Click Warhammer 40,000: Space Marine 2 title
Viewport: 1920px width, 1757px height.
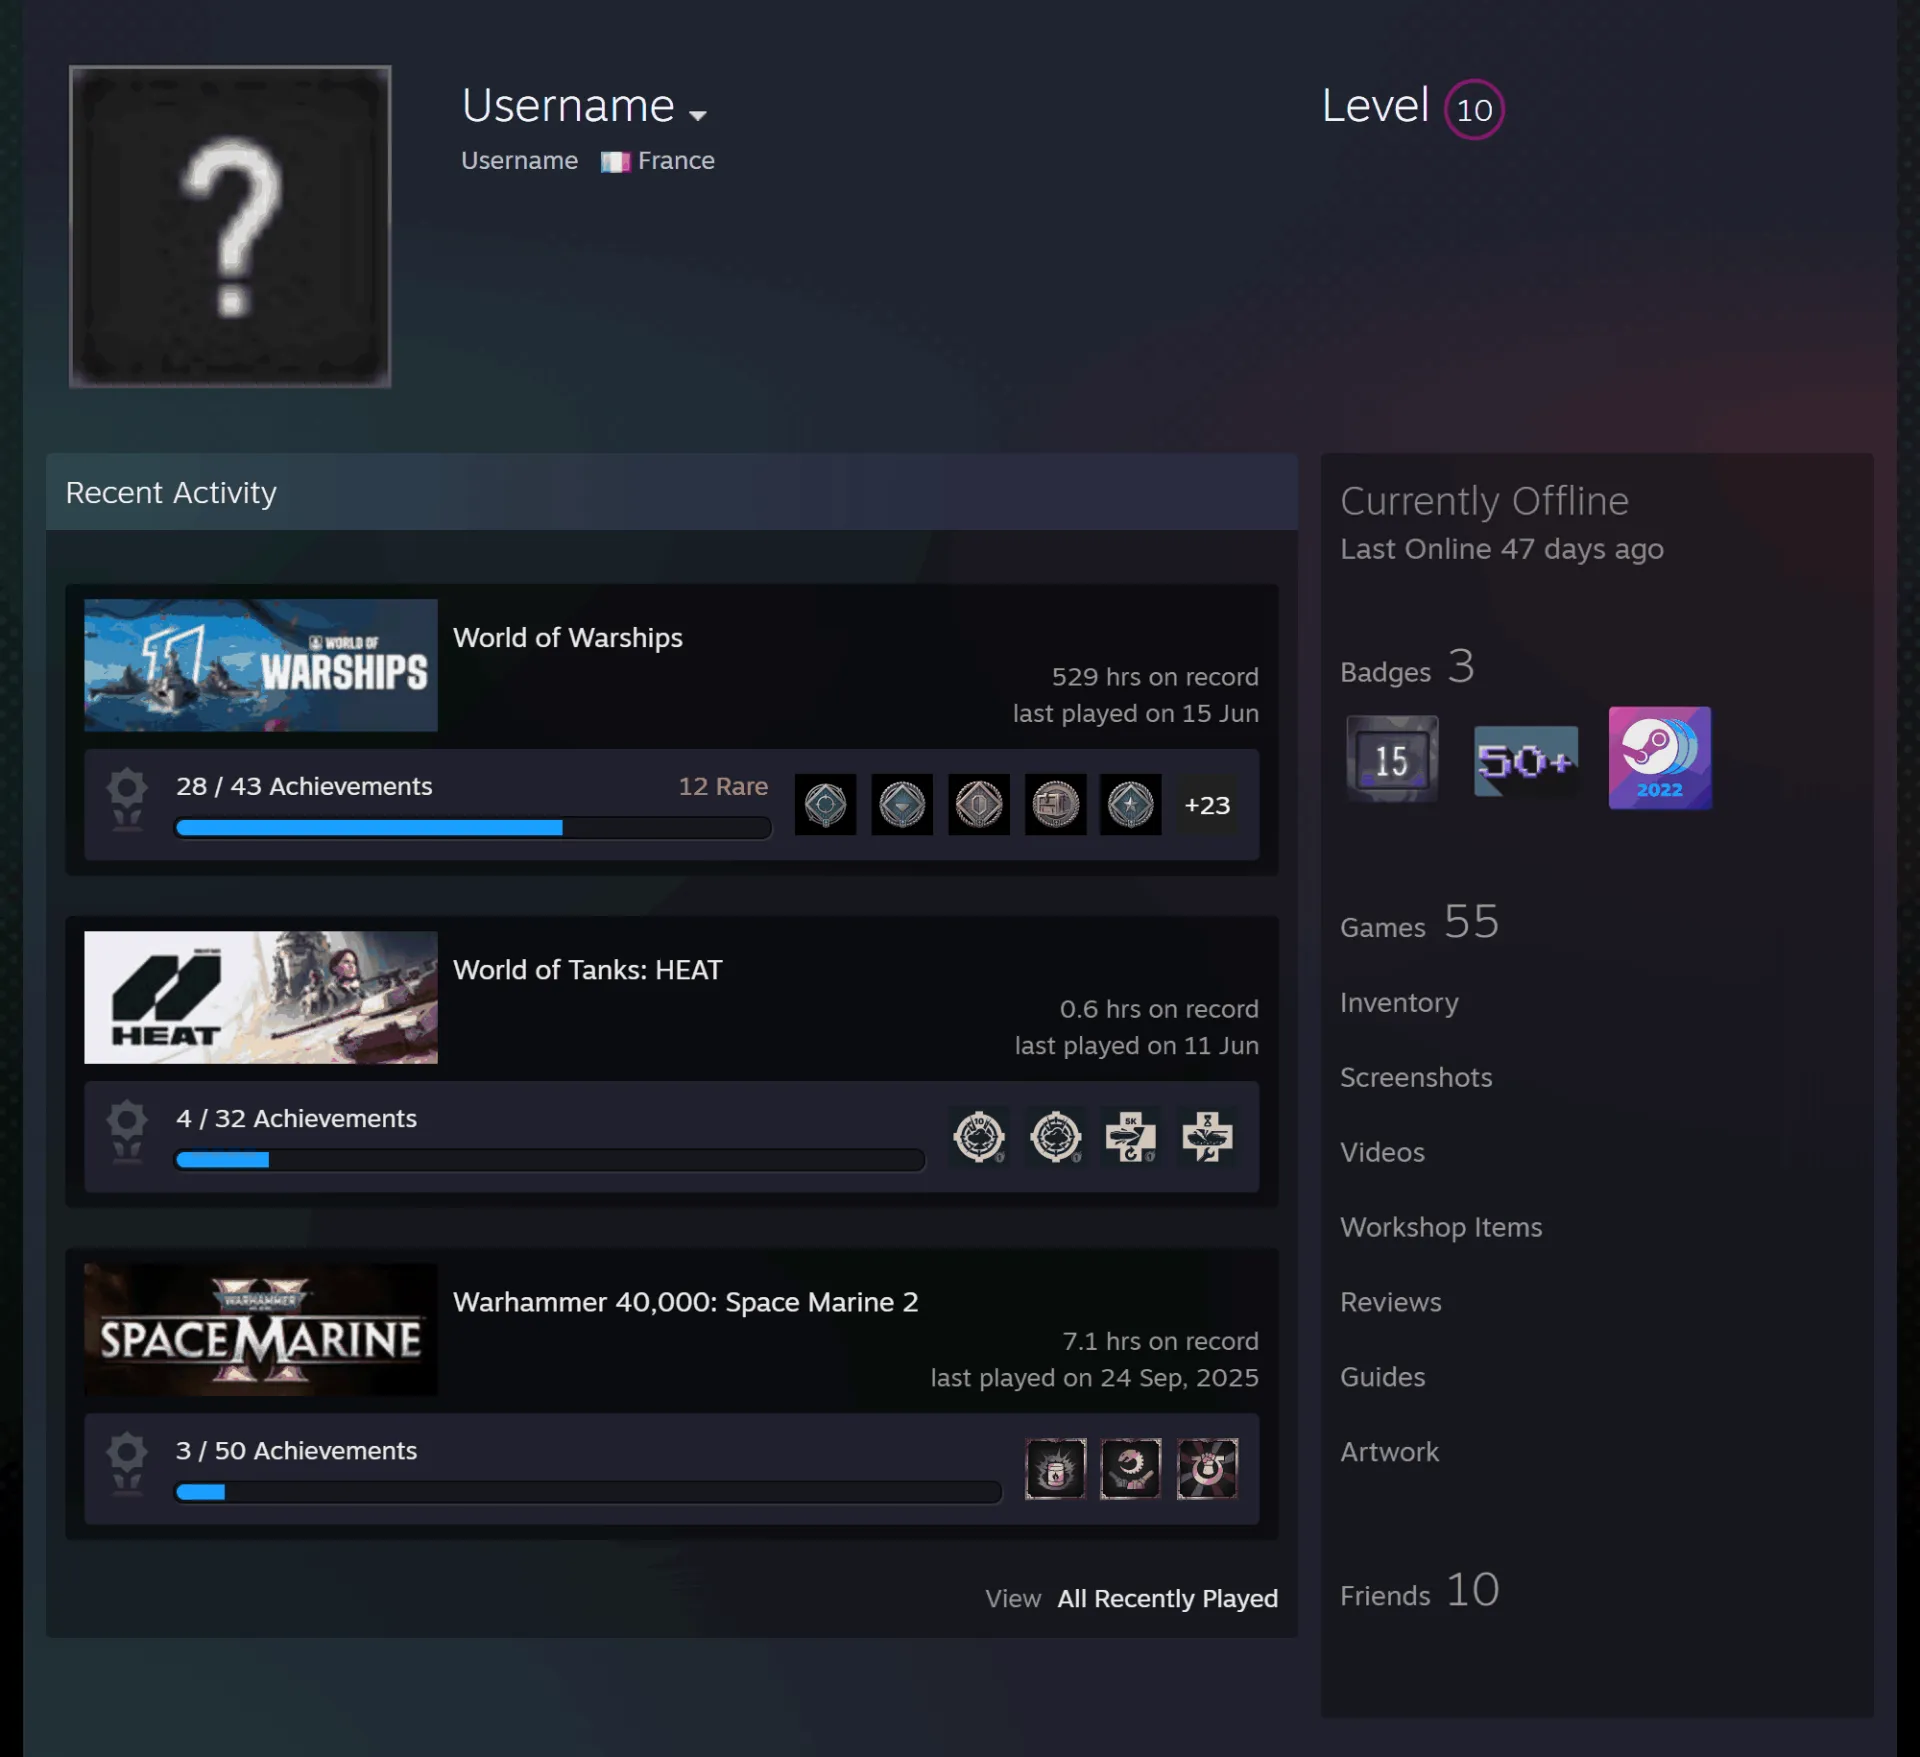pyautogui.click(x=685, y=1302)
